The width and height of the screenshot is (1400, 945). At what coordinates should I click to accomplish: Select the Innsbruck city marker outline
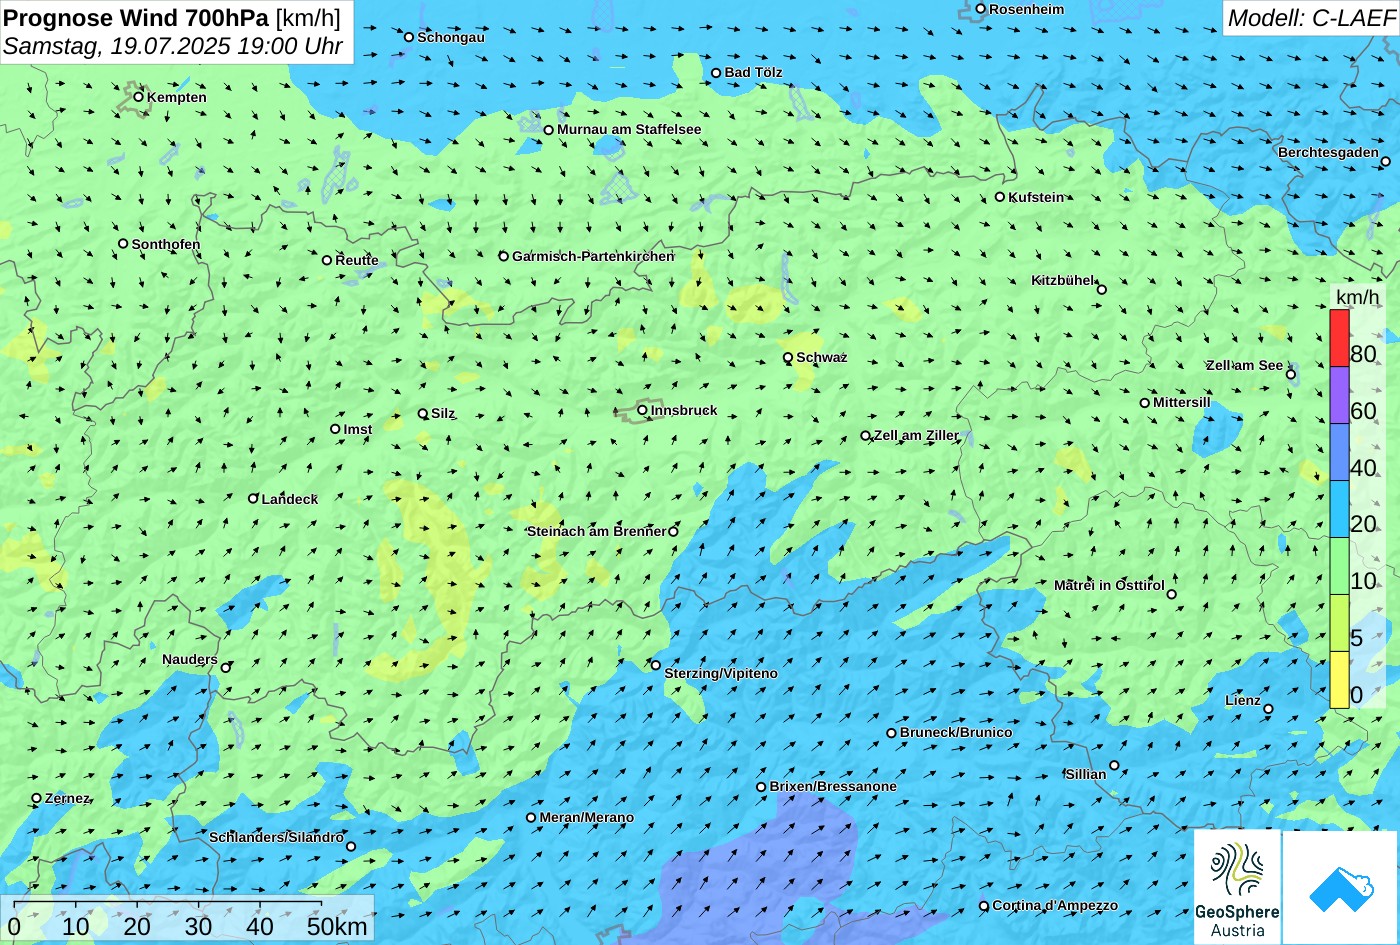point(642,410)
